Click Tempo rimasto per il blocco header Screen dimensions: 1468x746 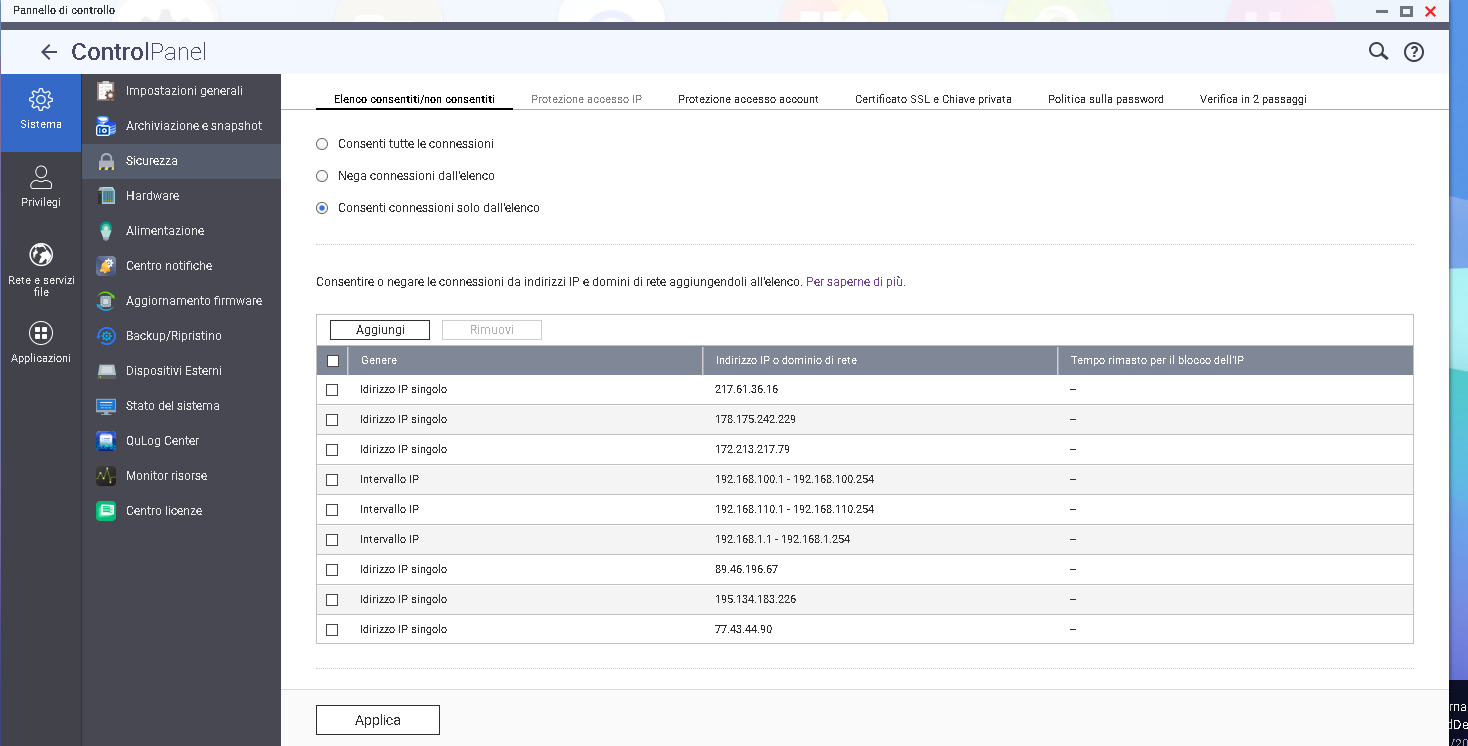(1235, 360)
